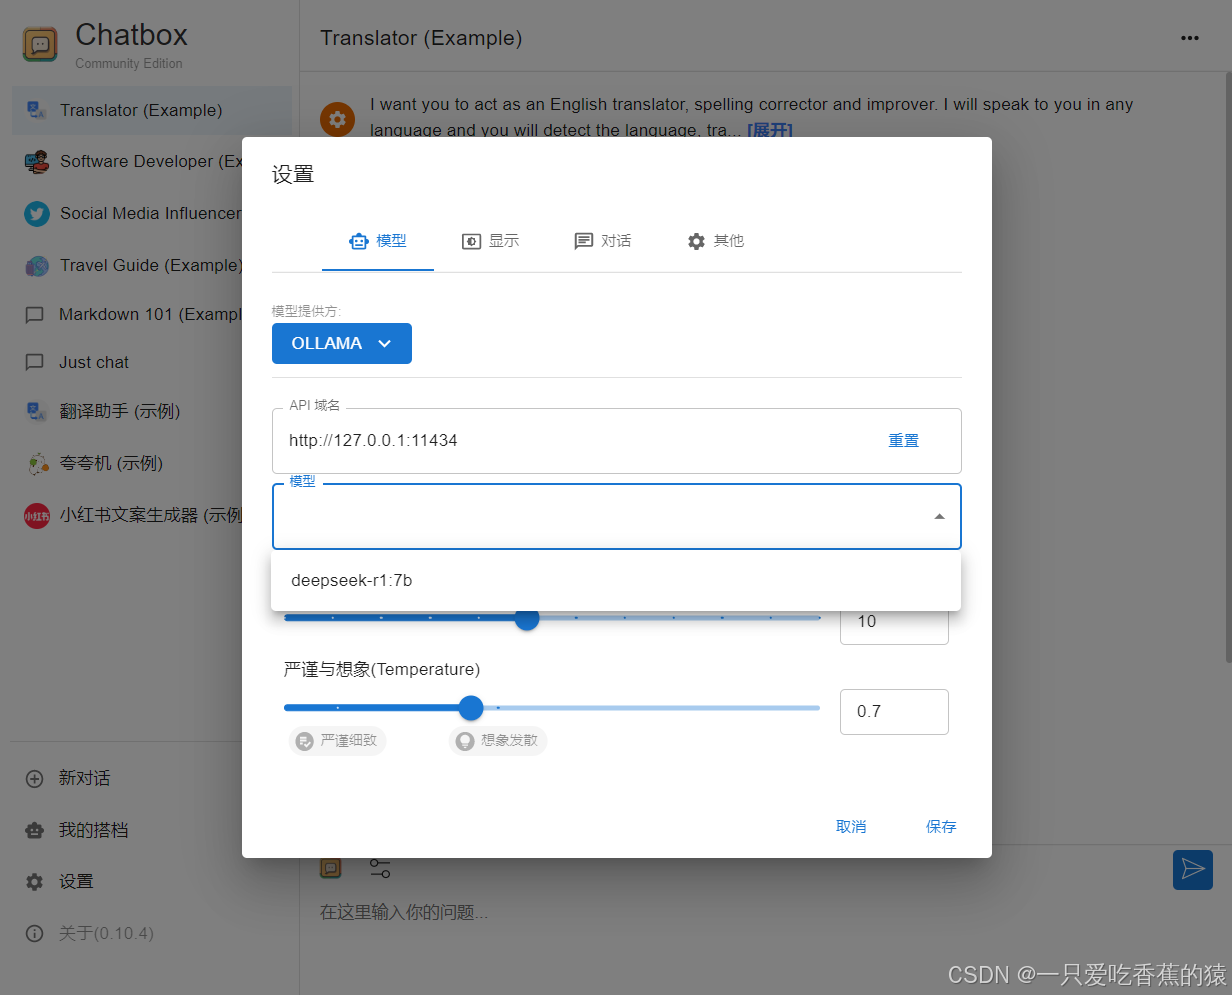Click the Chatbox app logo icon
This screenshot has width=1232, height=995.
[x=40, y=44]
